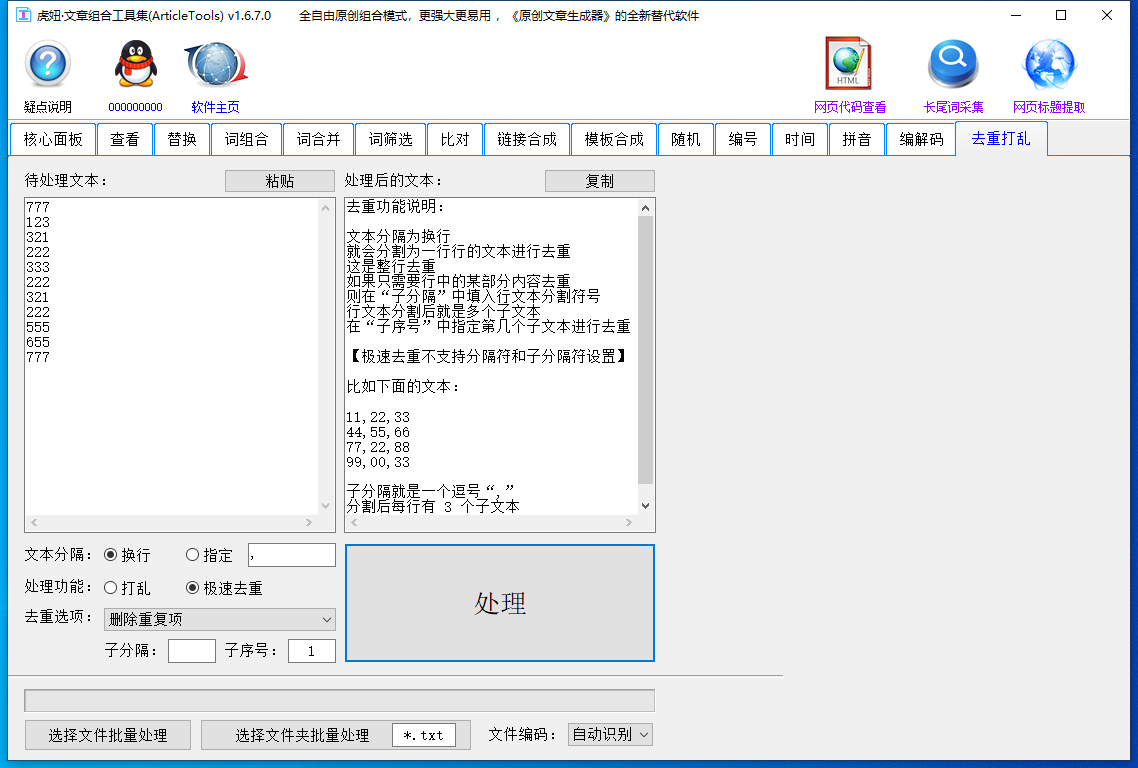Minimize the ArticleTools window

coord(1016,15)
